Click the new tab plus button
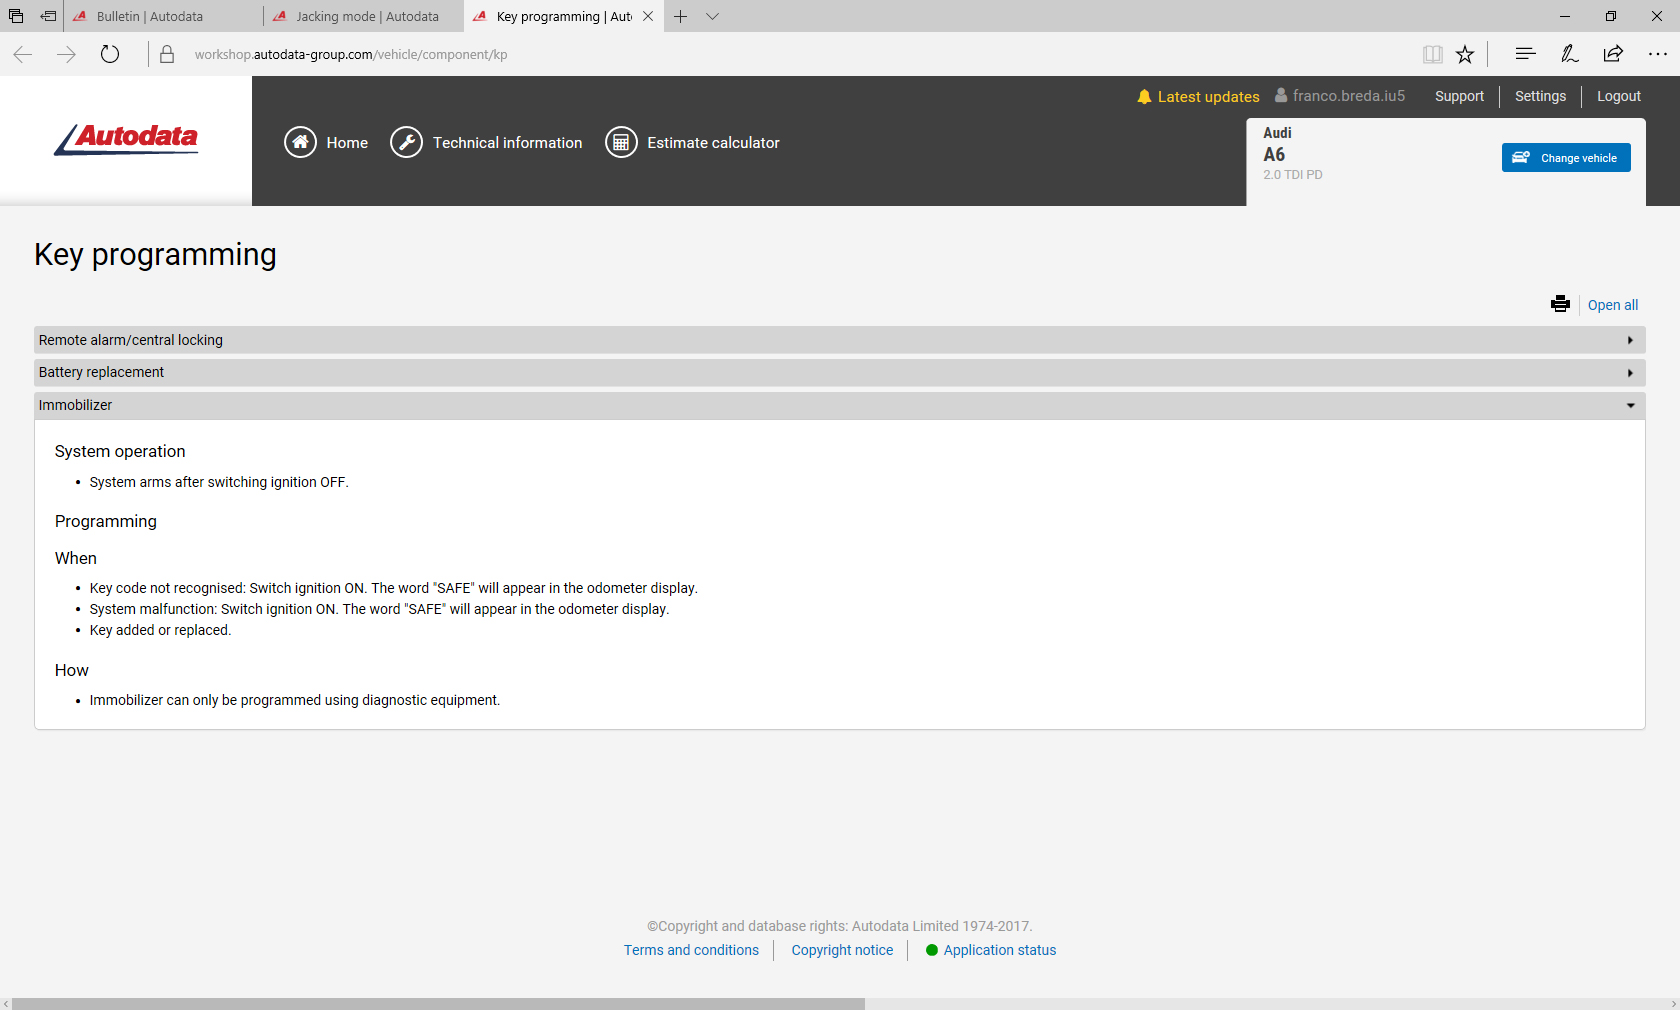1680x1010 pixels. (x=680, y=16)
